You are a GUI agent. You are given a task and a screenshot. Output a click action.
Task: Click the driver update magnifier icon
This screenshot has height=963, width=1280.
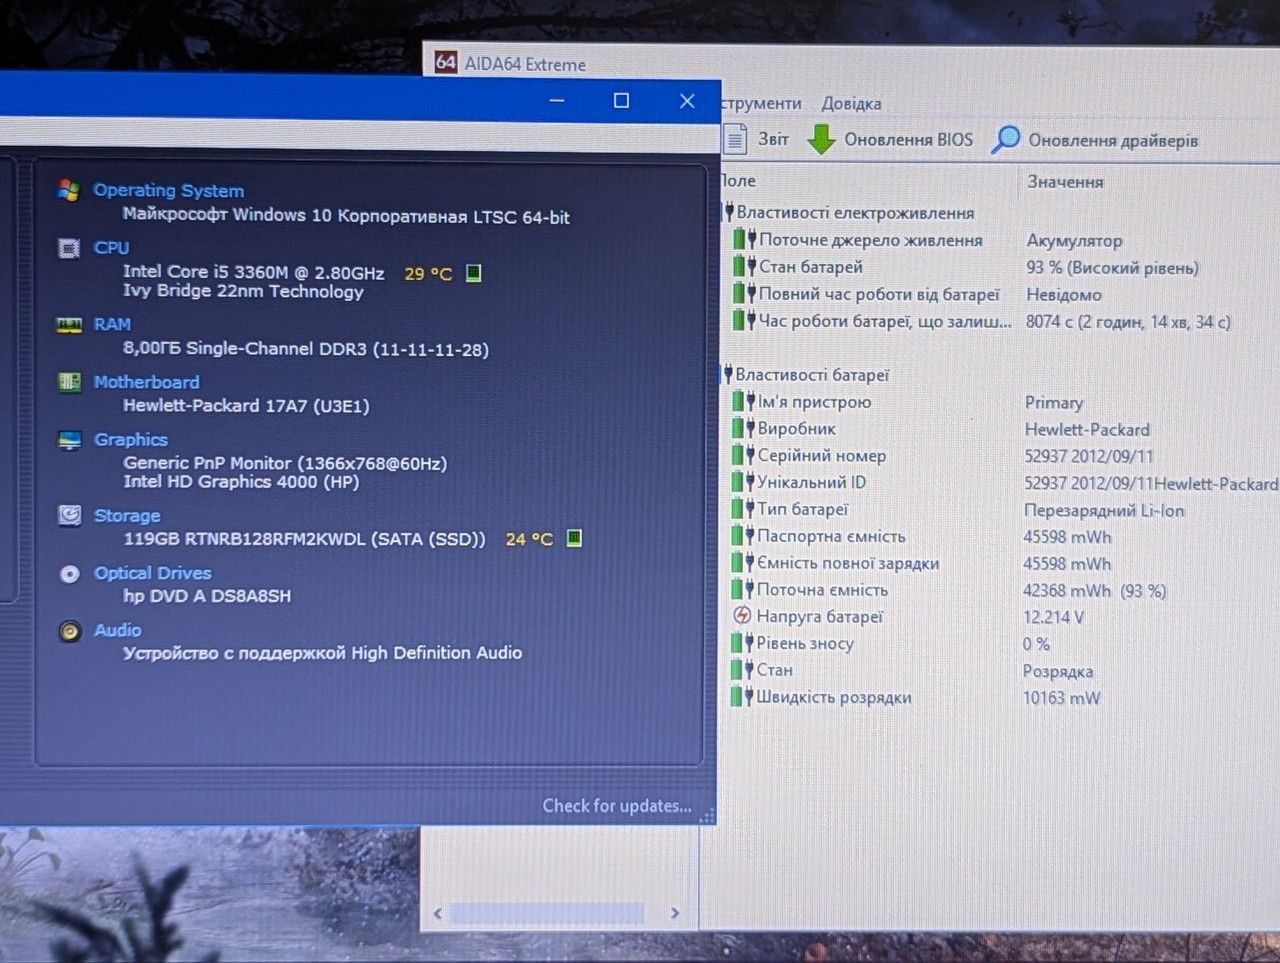1005,140
